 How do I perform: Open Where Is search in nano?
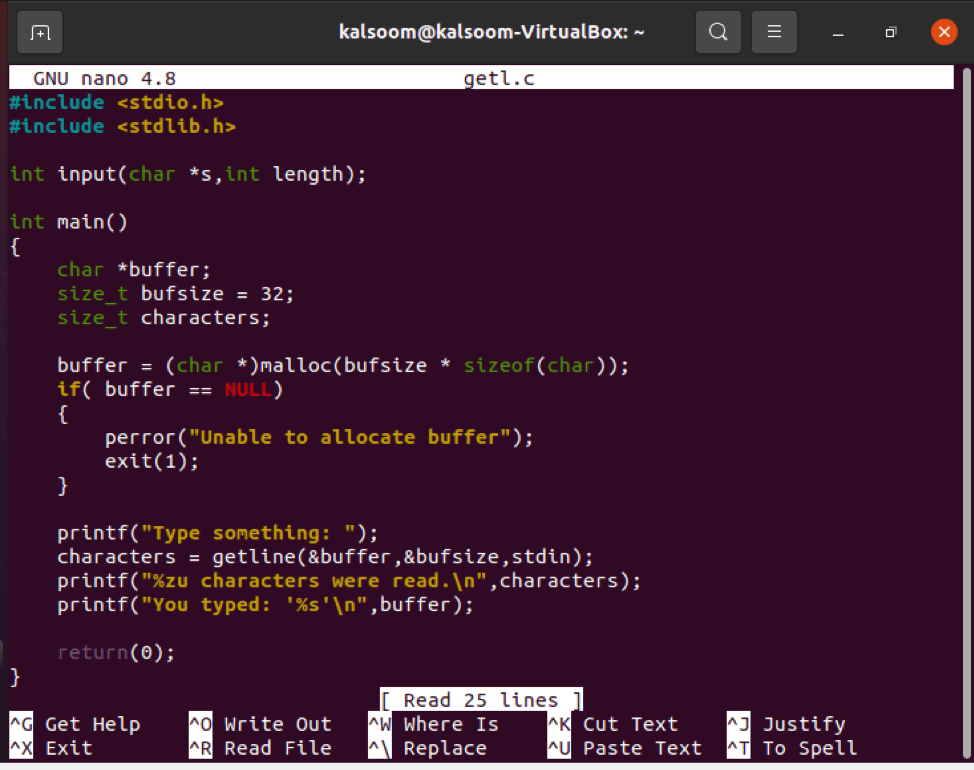[x=450, y=723]
